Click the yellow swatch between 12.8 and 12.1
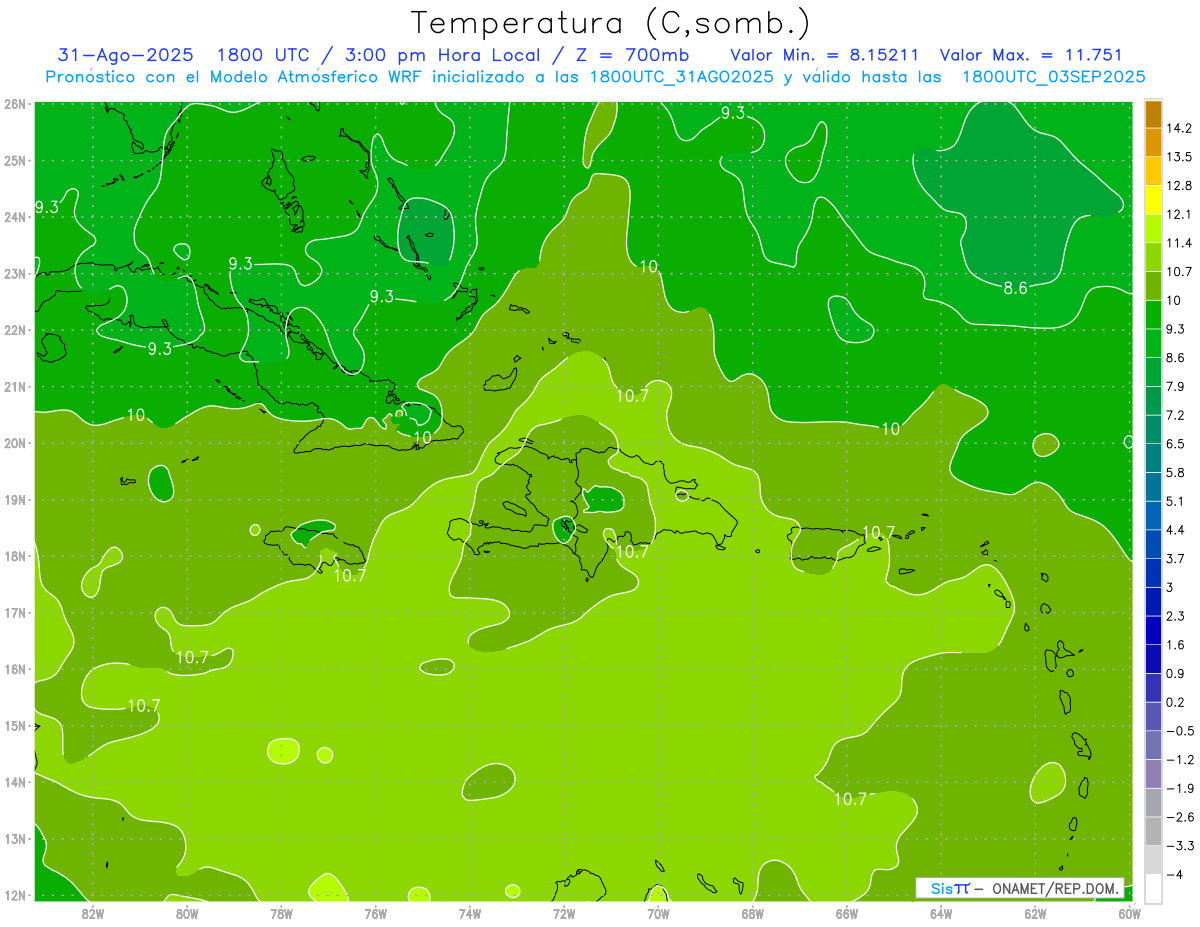Screen dimensions: 1200x927 click(1153, 200)
